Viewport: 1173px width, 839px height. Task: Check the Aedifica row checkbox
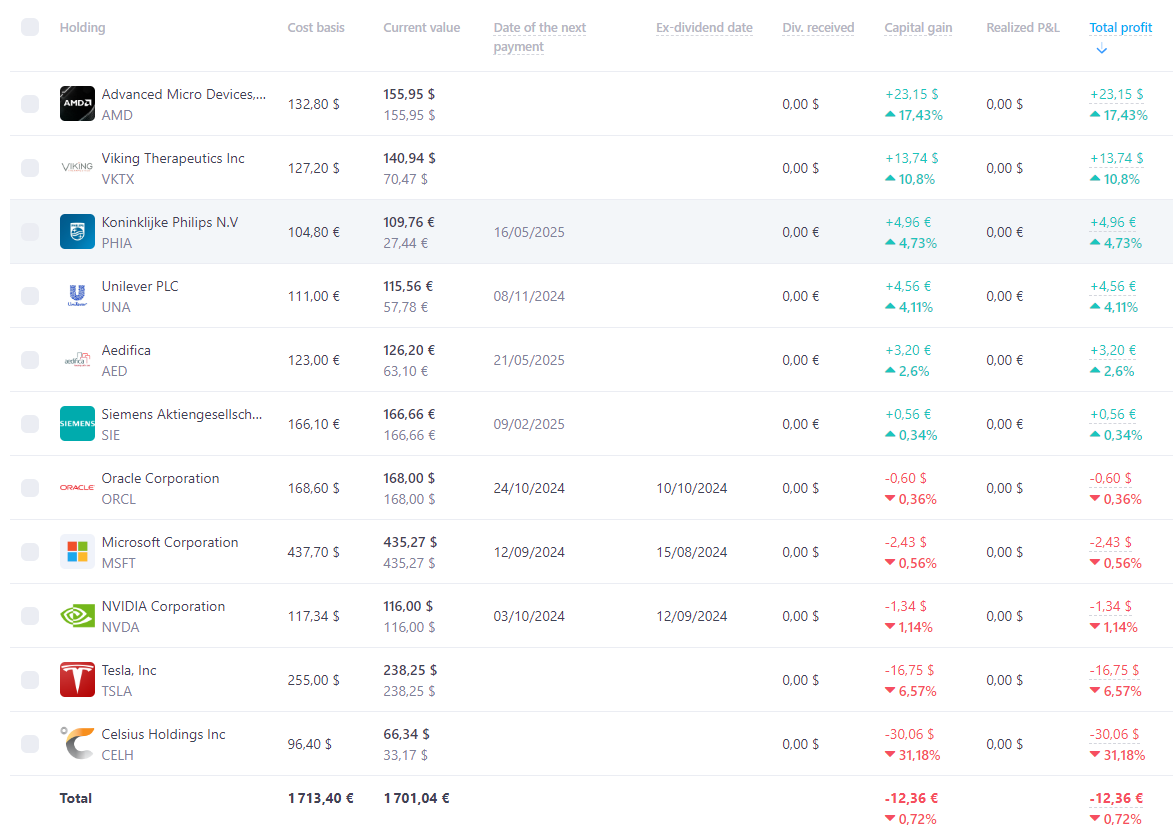click(x=30, y=360)
